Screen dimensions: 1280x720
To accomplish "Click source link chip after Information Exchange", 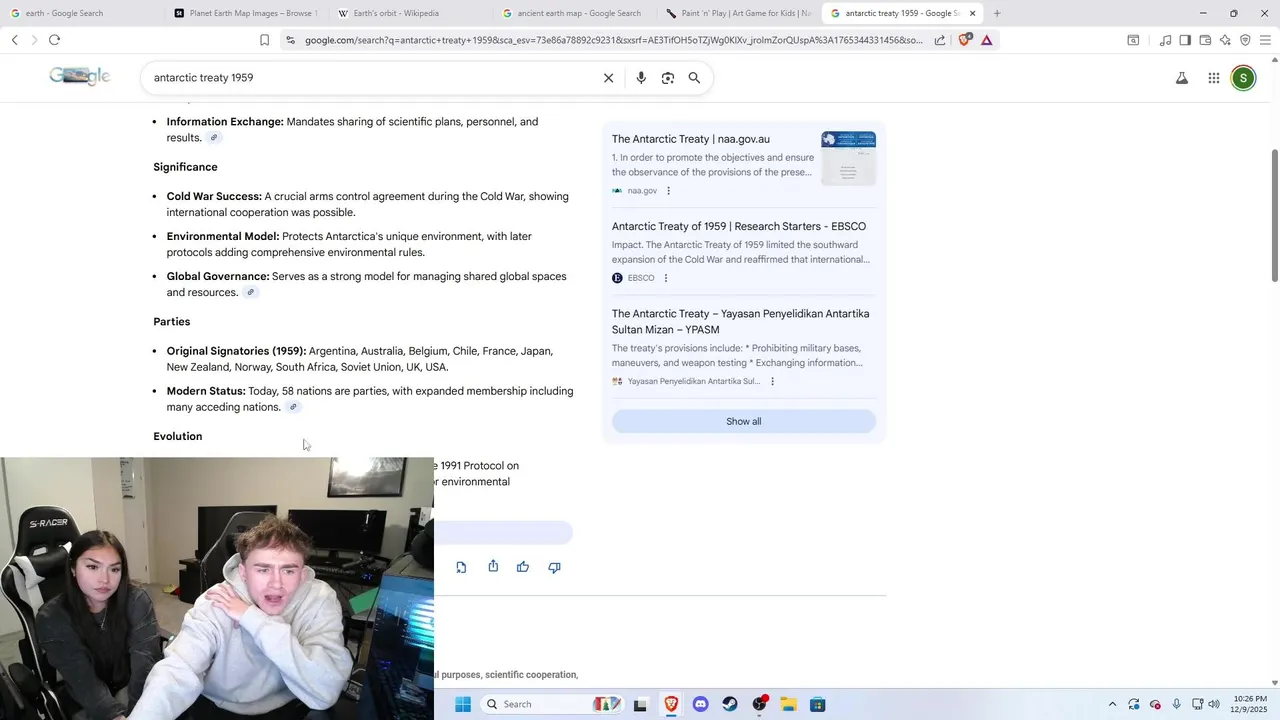I will (214, 138).
